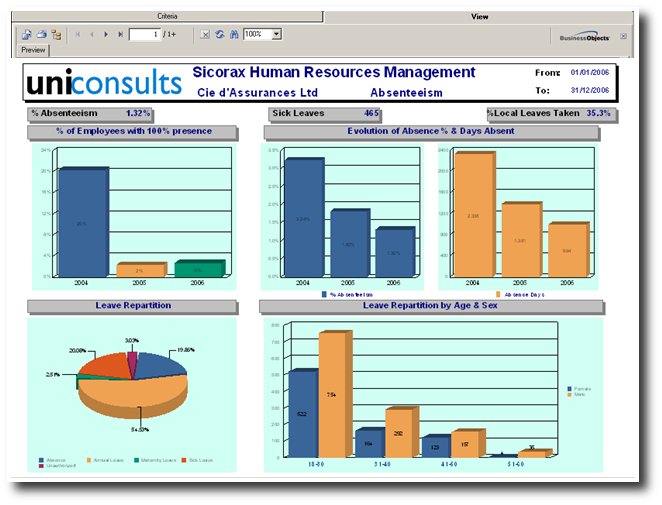Open the 100% zoom dropdown
Viewport: 662px width, 505px height.
click(276, 34)
